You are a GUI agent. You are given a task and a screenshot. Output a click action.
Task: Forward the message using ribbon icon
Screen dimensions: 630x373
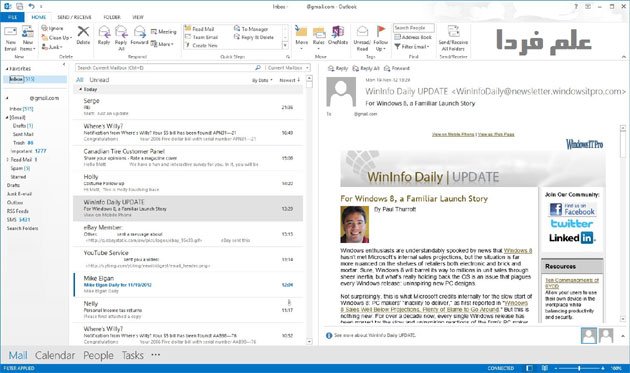[x=139, y=35]
